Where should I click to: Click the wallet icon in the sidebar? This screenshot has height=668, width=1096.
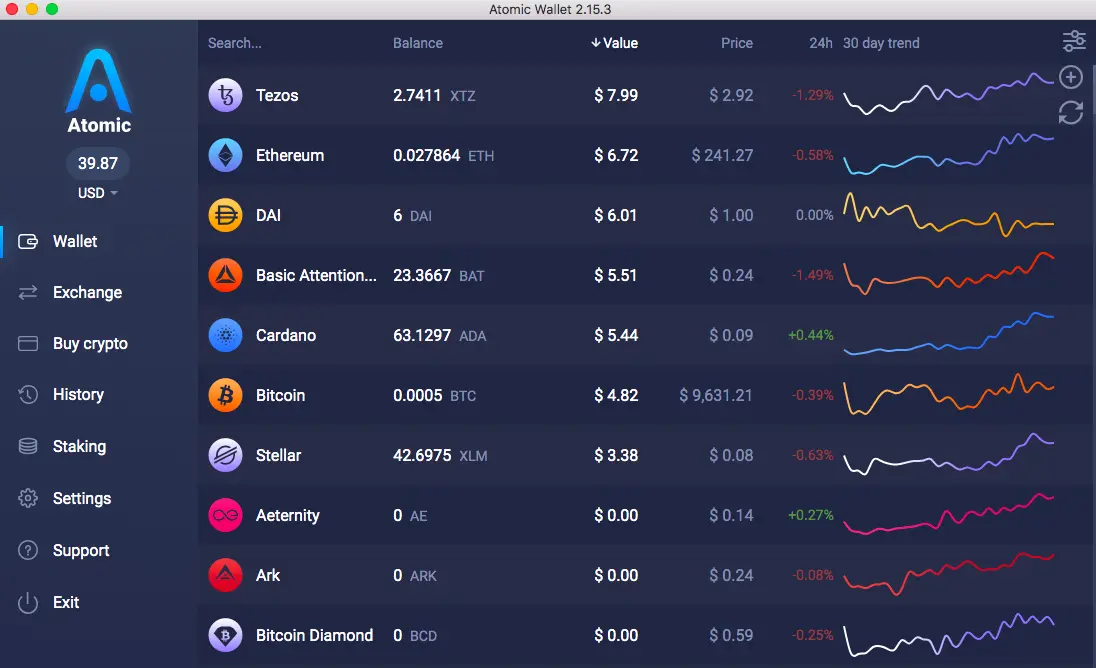(x=28, y=242)
